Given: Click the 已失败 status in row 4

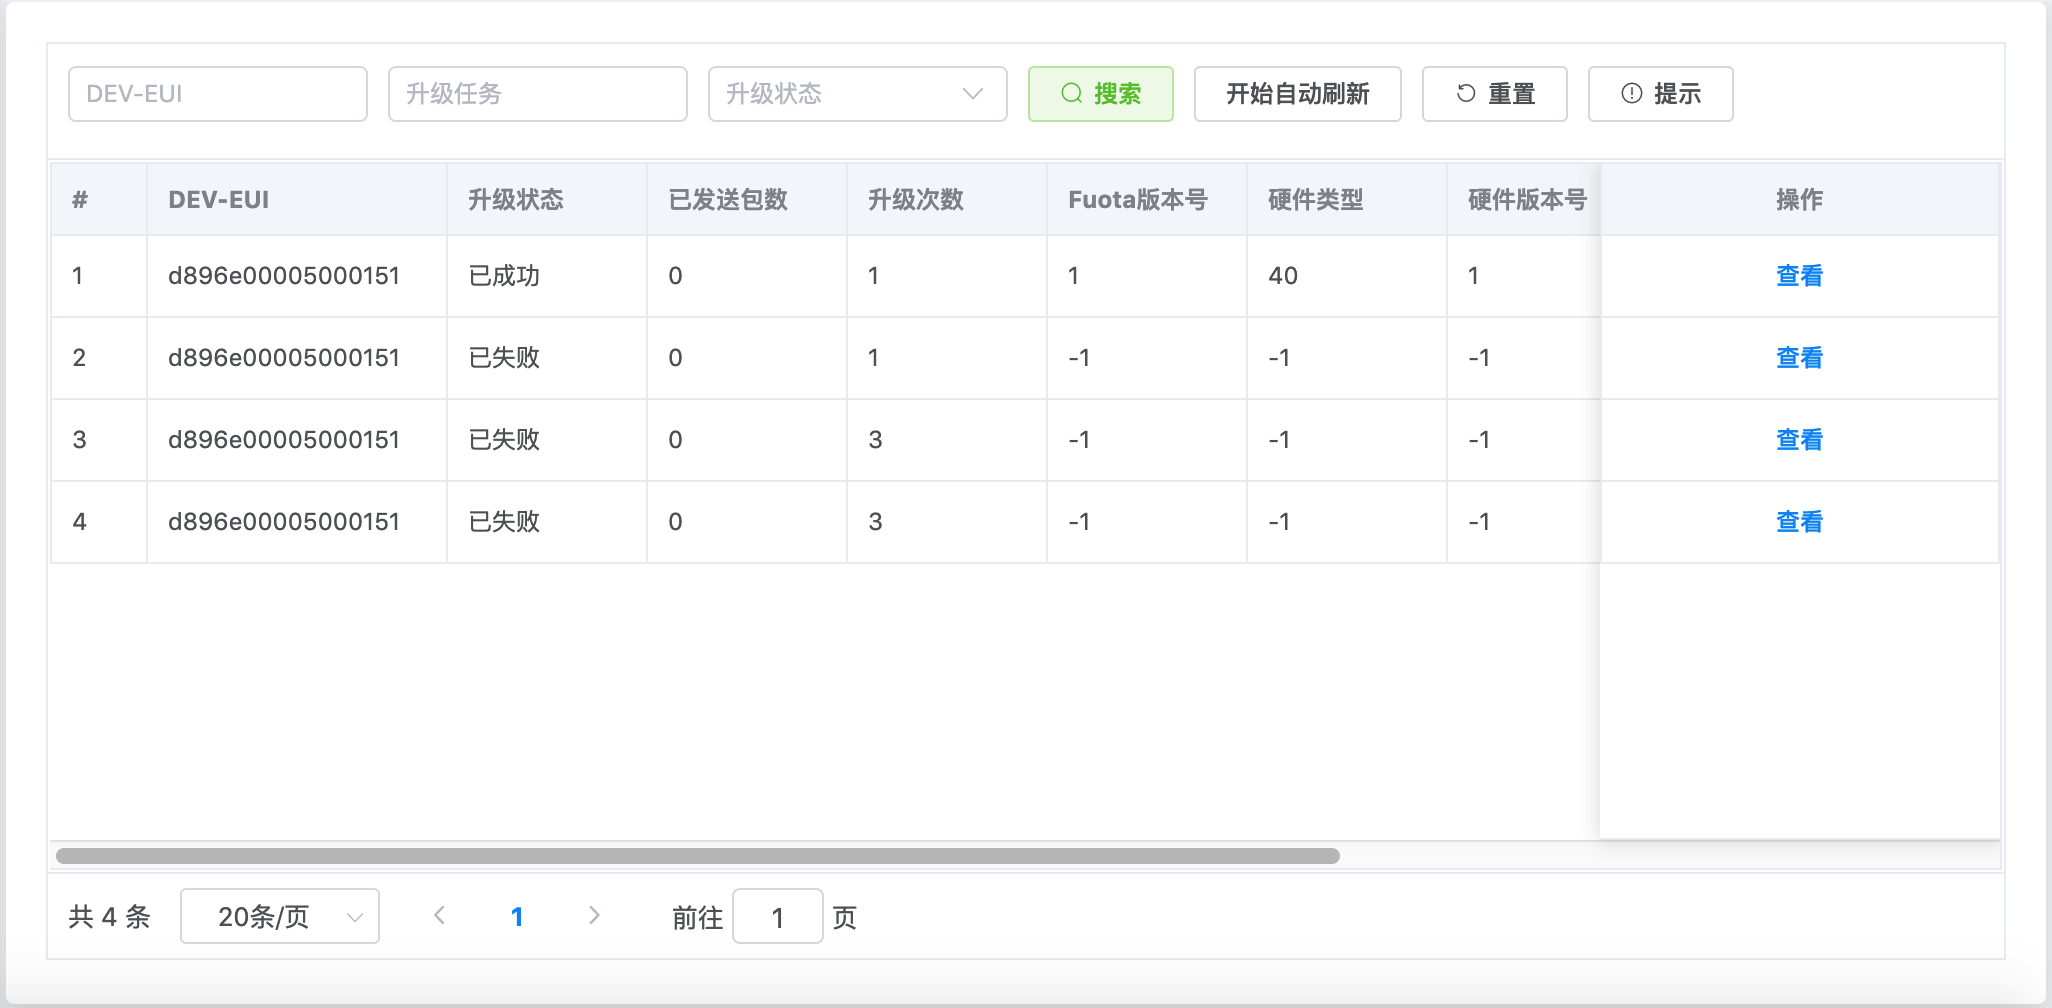Looking at the screenshot, I should [504, 522].
